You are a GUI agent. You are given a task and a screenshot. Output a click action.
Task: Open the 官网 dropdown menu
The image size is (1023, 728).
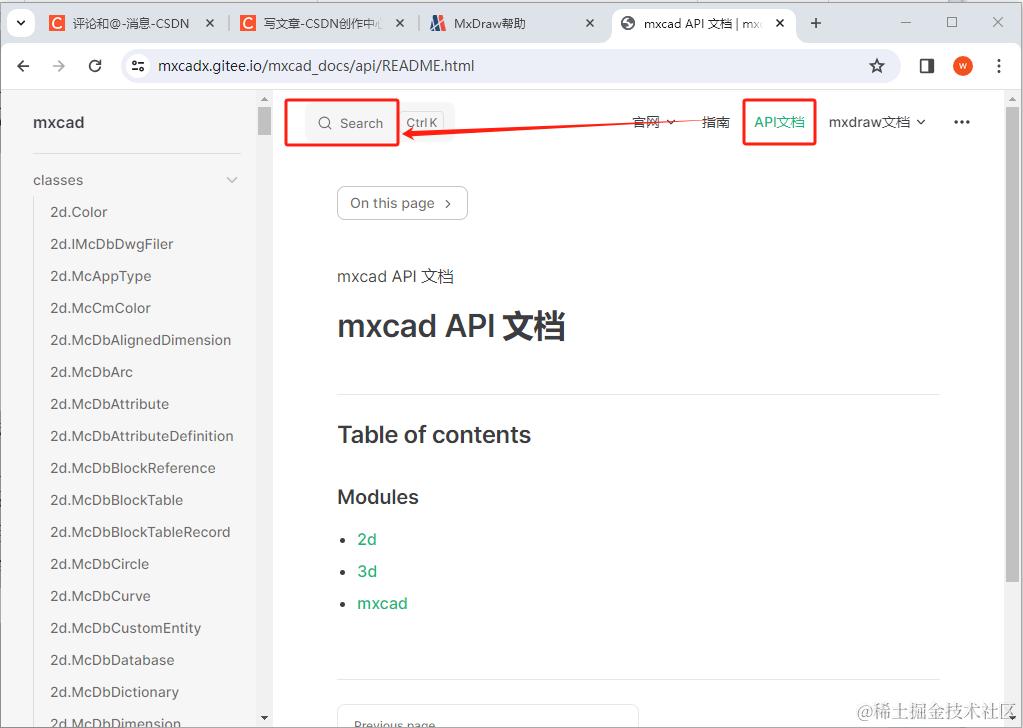pyautogui.click(x=653, y=122)
